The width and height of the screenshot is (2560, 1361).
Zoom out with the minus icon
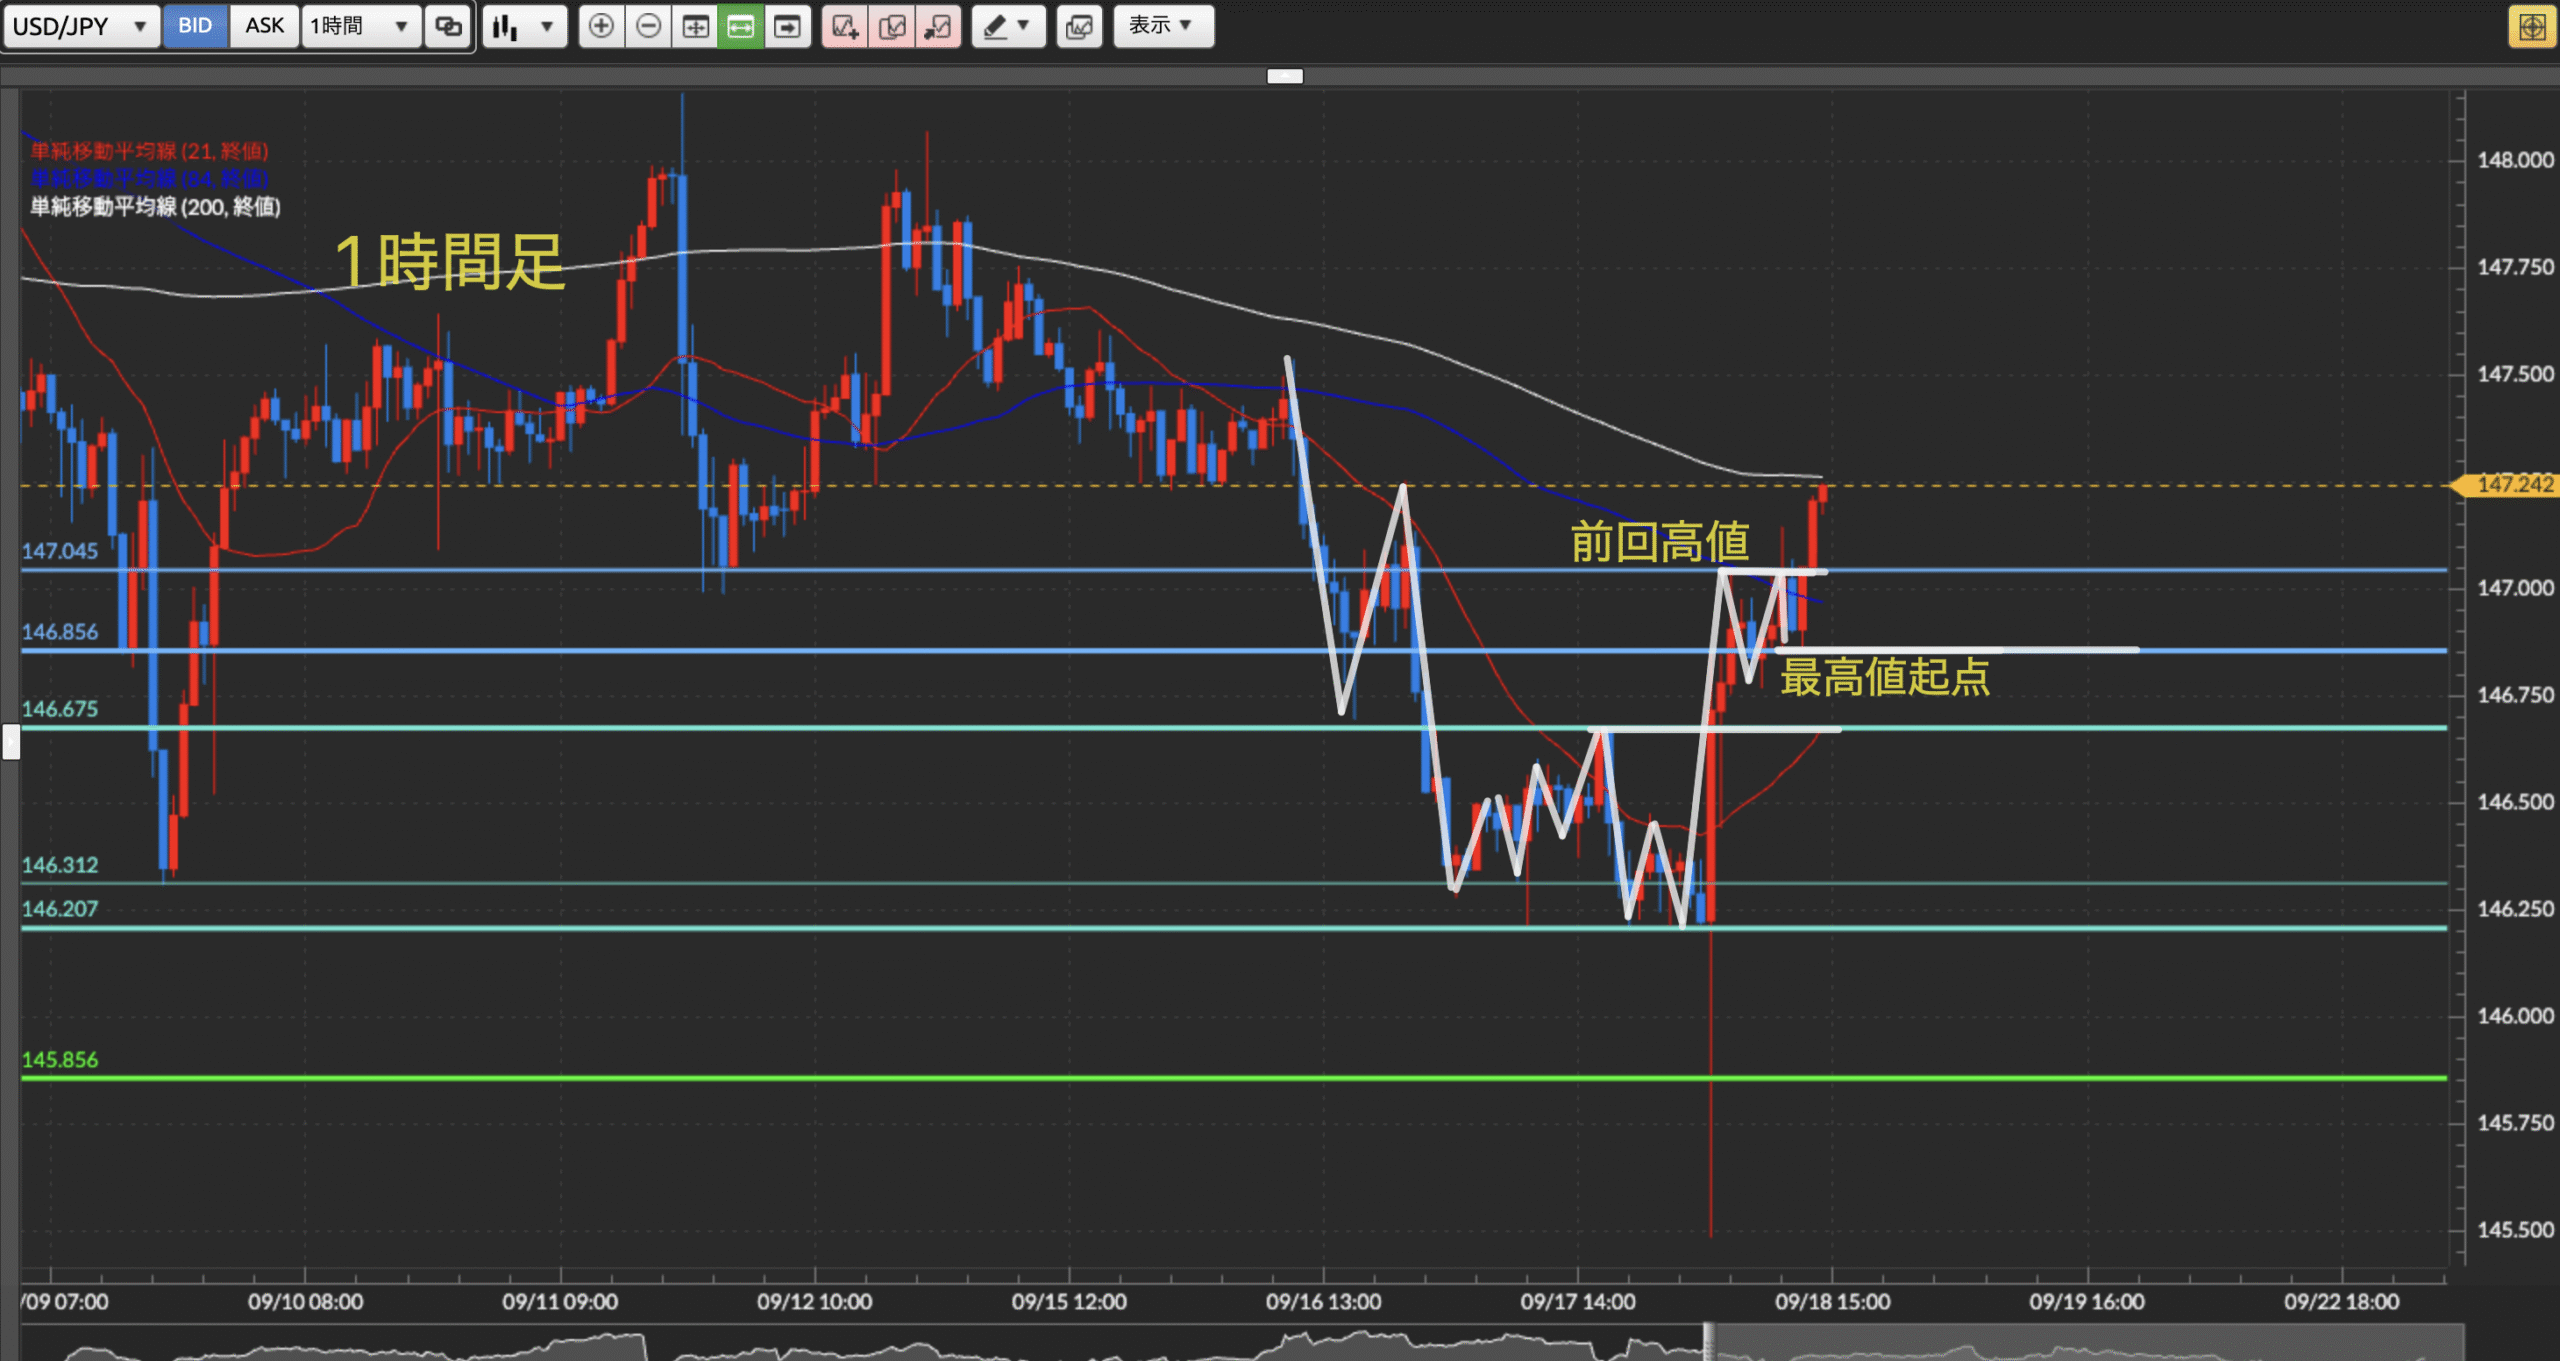648,26
